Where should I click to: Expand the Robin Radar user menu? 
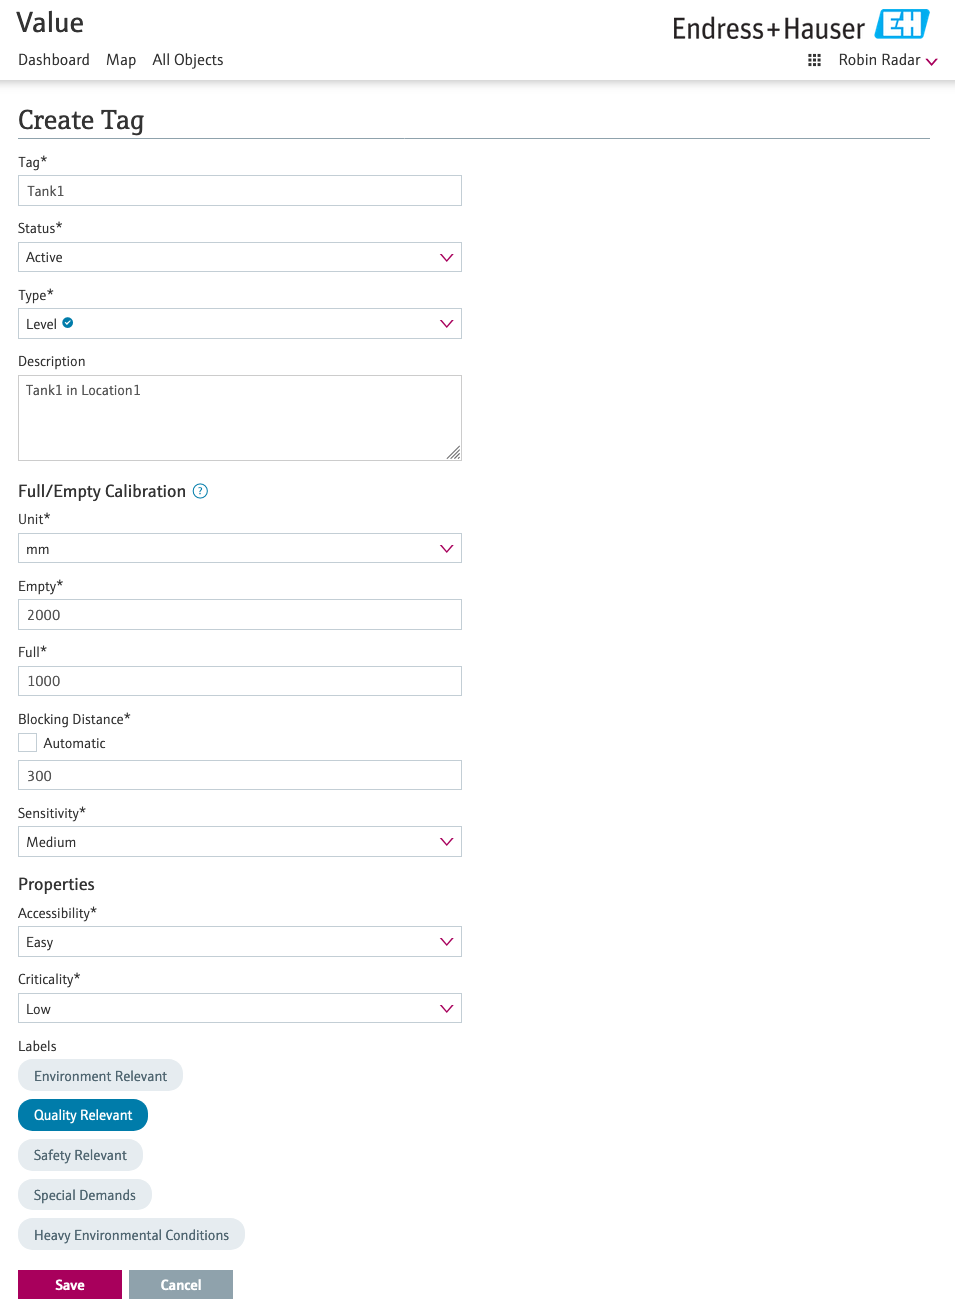click(887, 60)
